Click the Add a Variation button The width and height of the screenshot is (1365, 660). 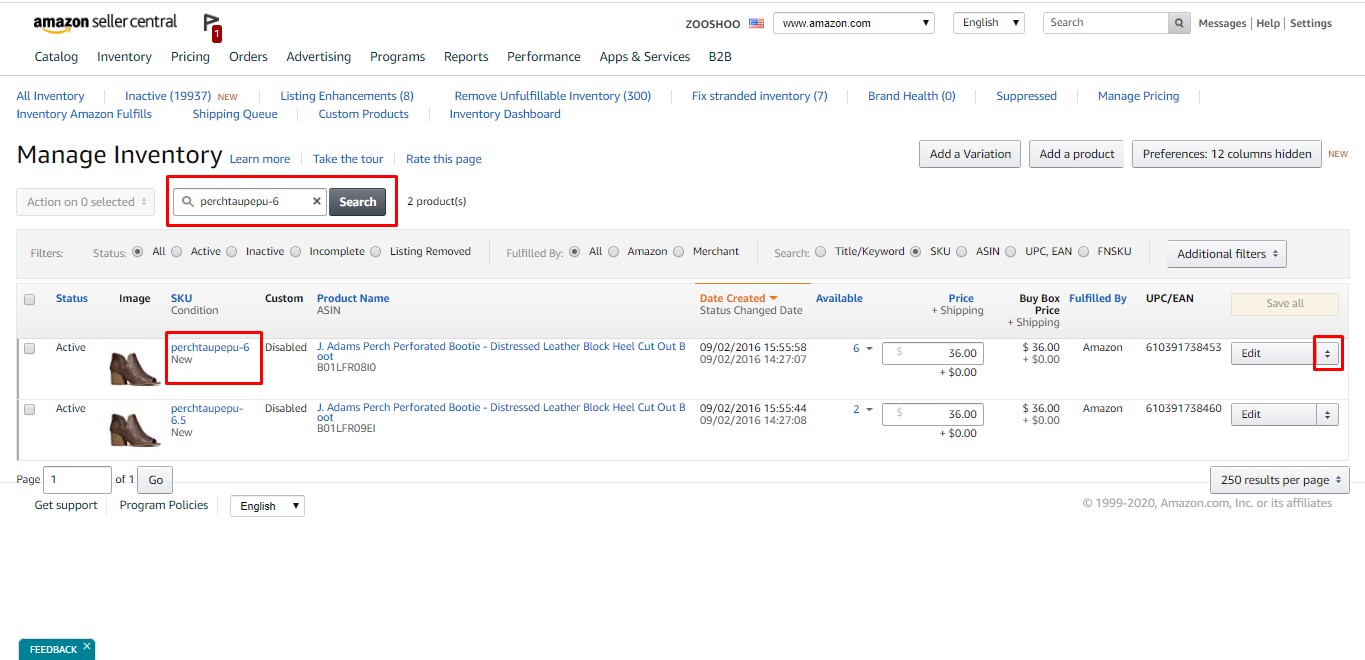click(970, 154)
